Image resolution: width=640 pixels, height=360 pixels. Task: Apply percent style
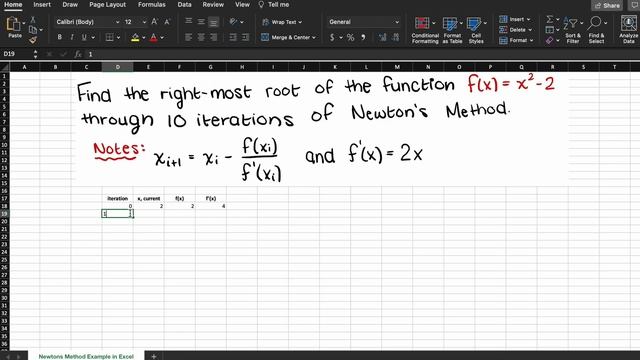350,38
